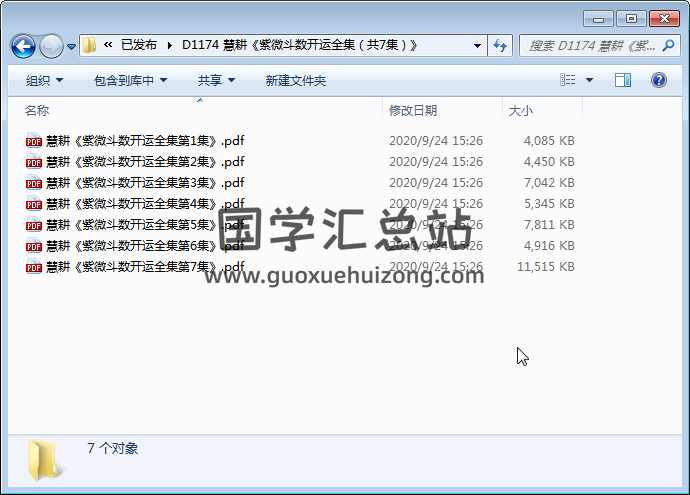
Task: Expand the arrow after 已发布 breadcrumb
Action: [x=169, y=45]
